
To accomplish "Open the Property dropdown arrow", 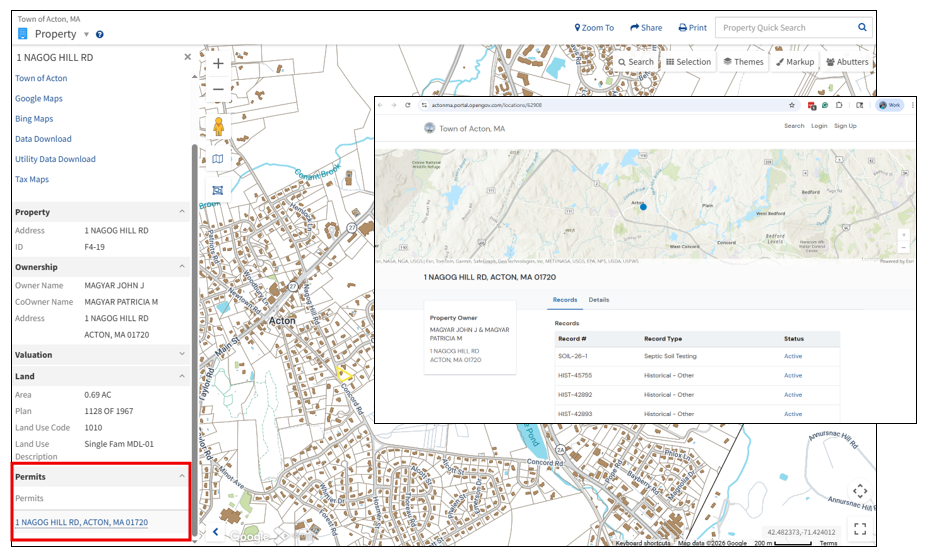I will pyautogui.click(x=86, y=34).
